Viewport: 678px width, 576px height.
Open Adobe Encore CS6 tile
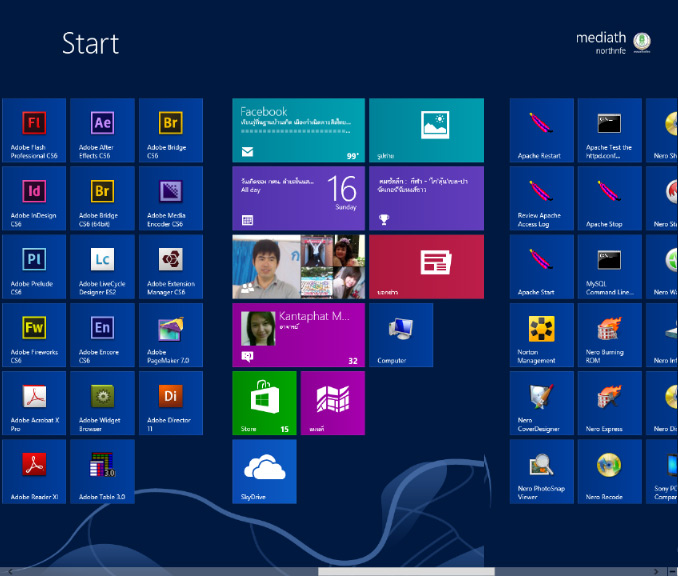[102, 335]
